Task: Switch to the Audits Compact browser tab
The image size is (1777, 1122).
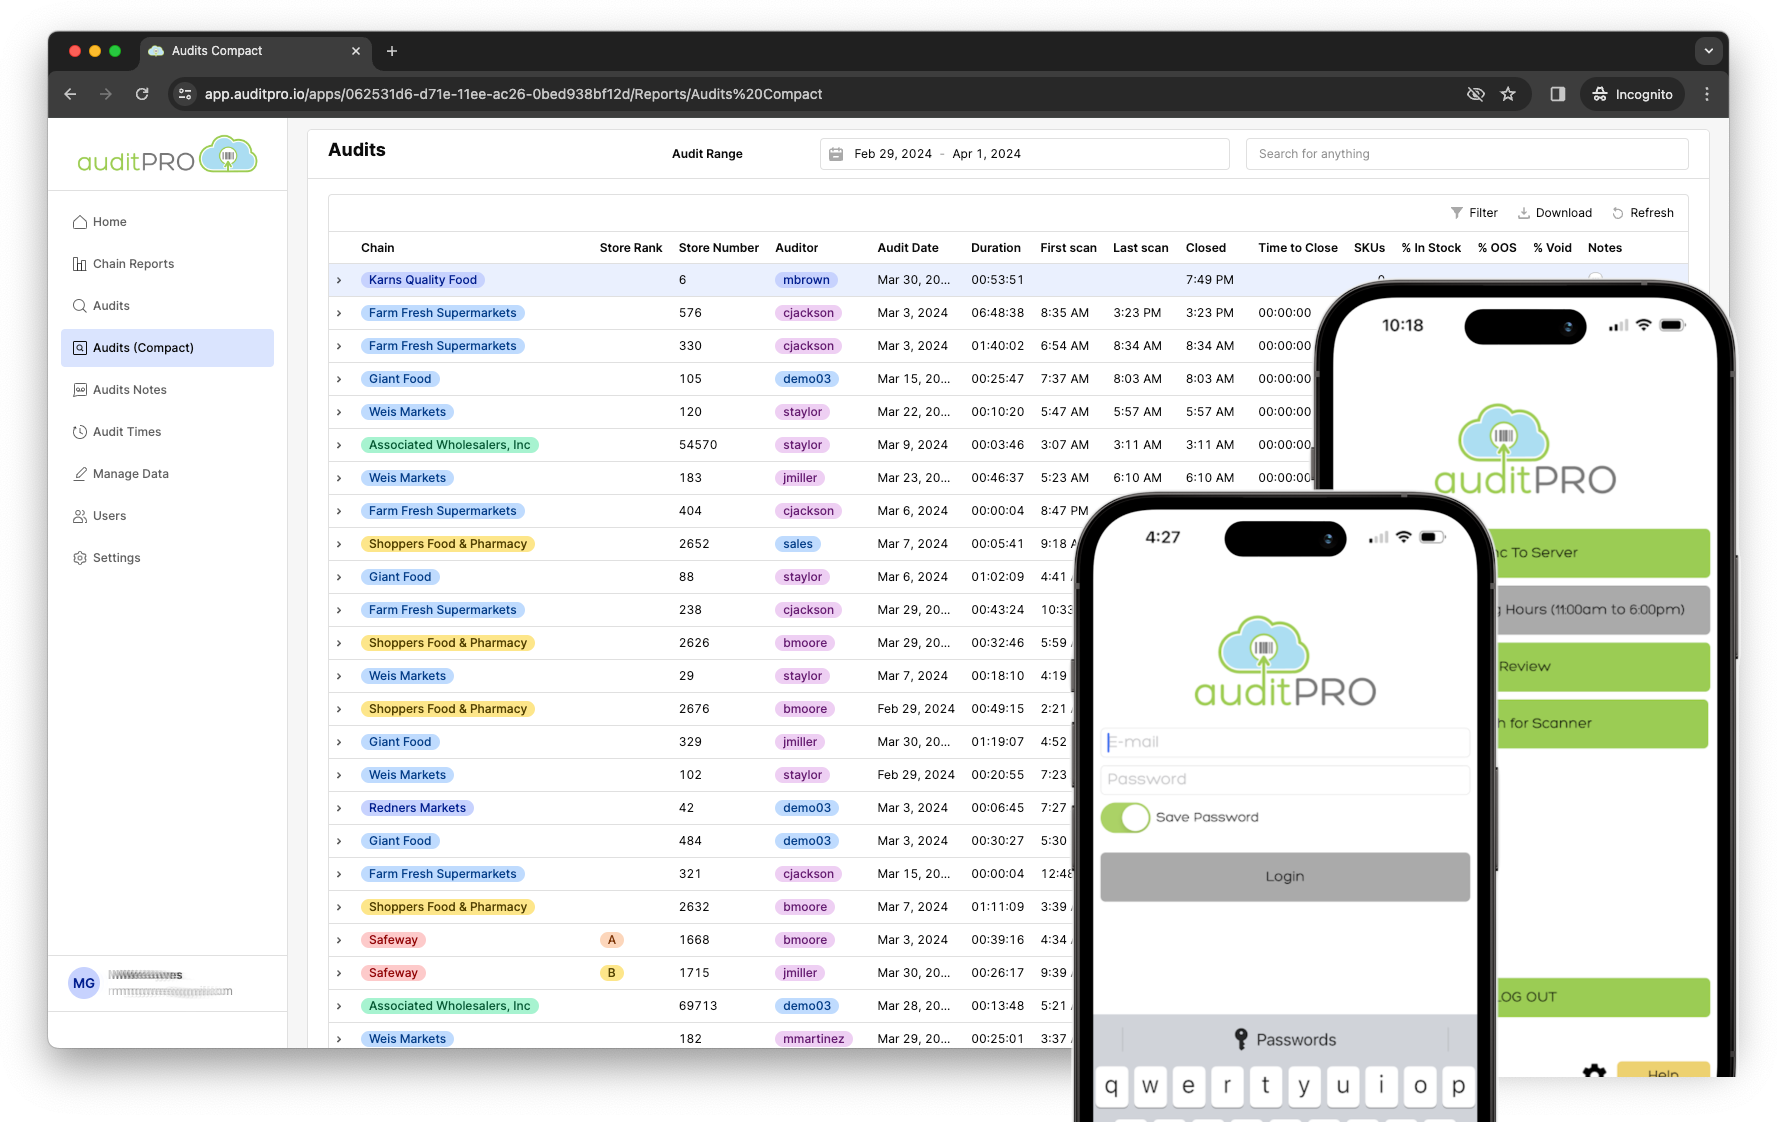Action: (255, 51)
